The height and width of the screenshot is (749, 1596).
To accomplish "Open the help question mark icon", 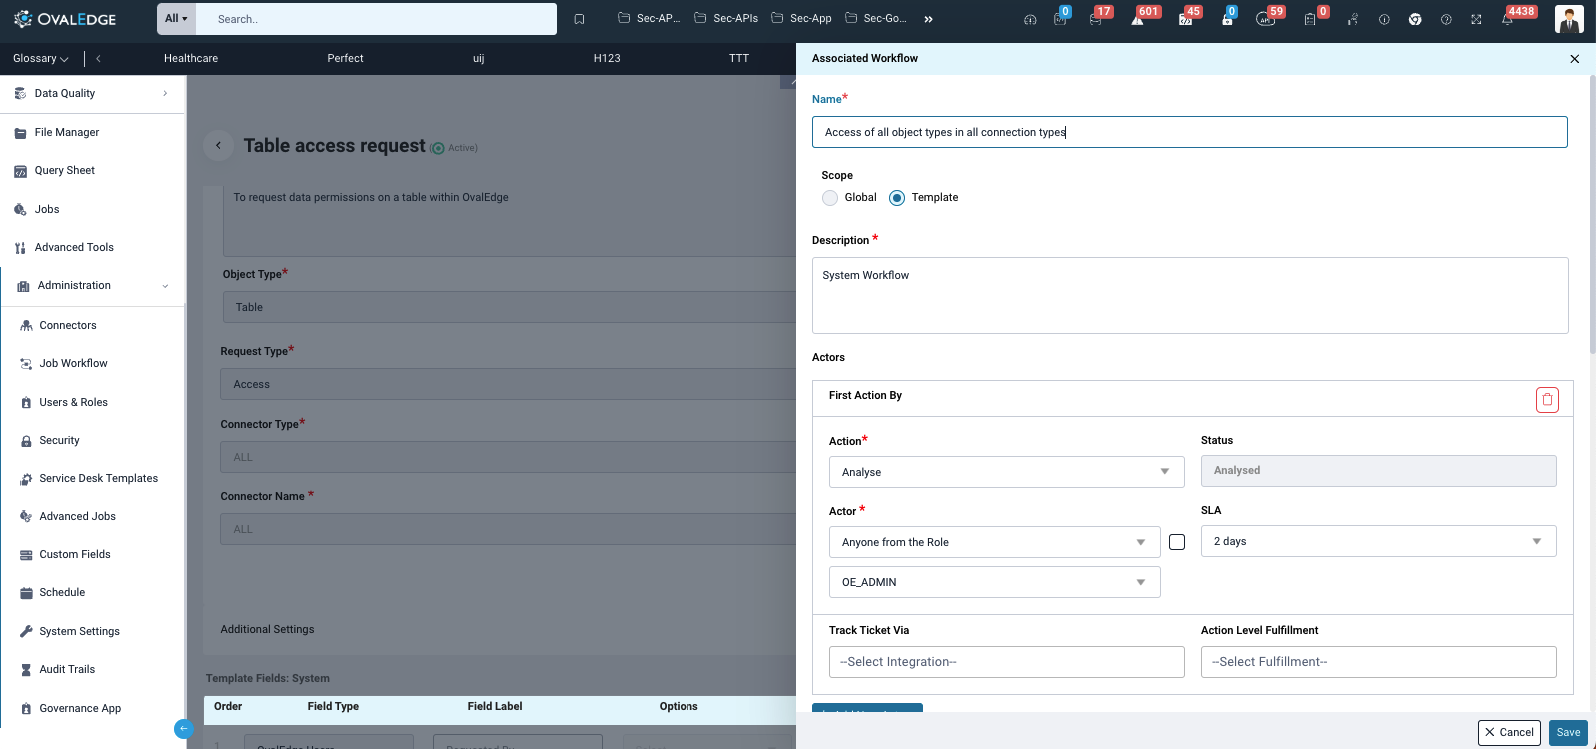I will click(1446, 19).
